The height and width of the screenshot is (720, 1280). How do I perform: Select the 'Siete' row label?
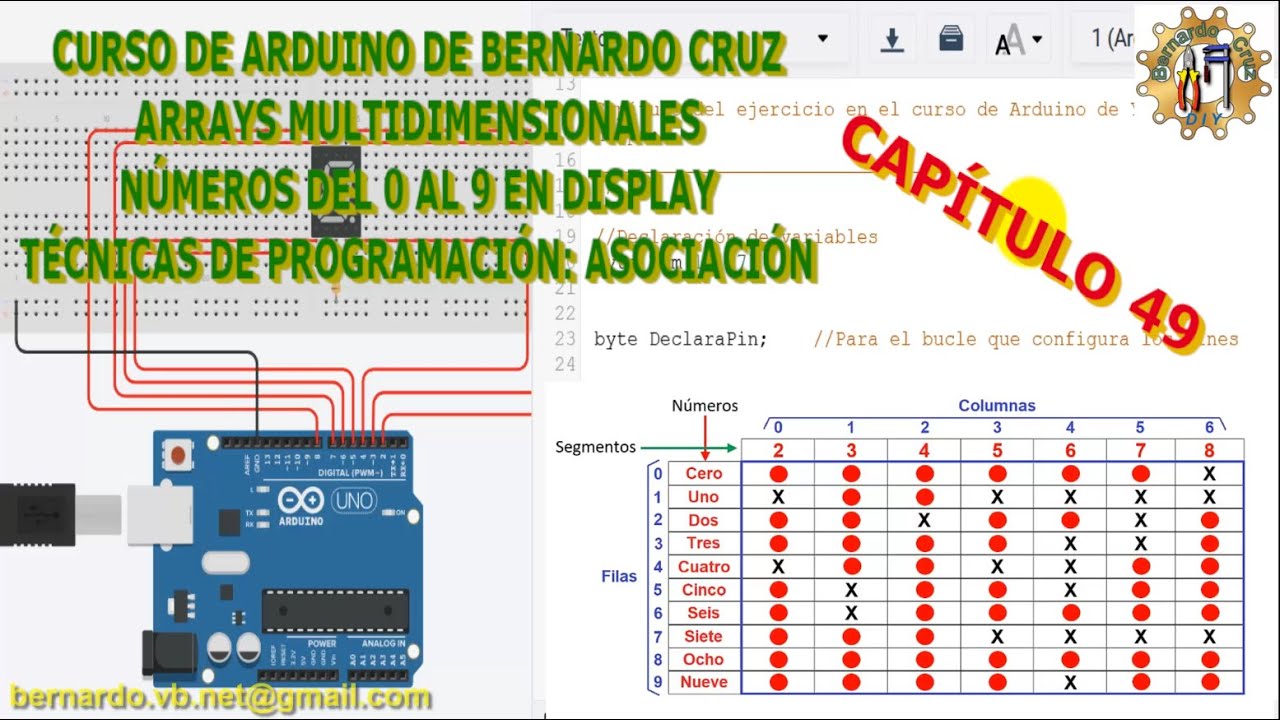(x=704, y=636)
